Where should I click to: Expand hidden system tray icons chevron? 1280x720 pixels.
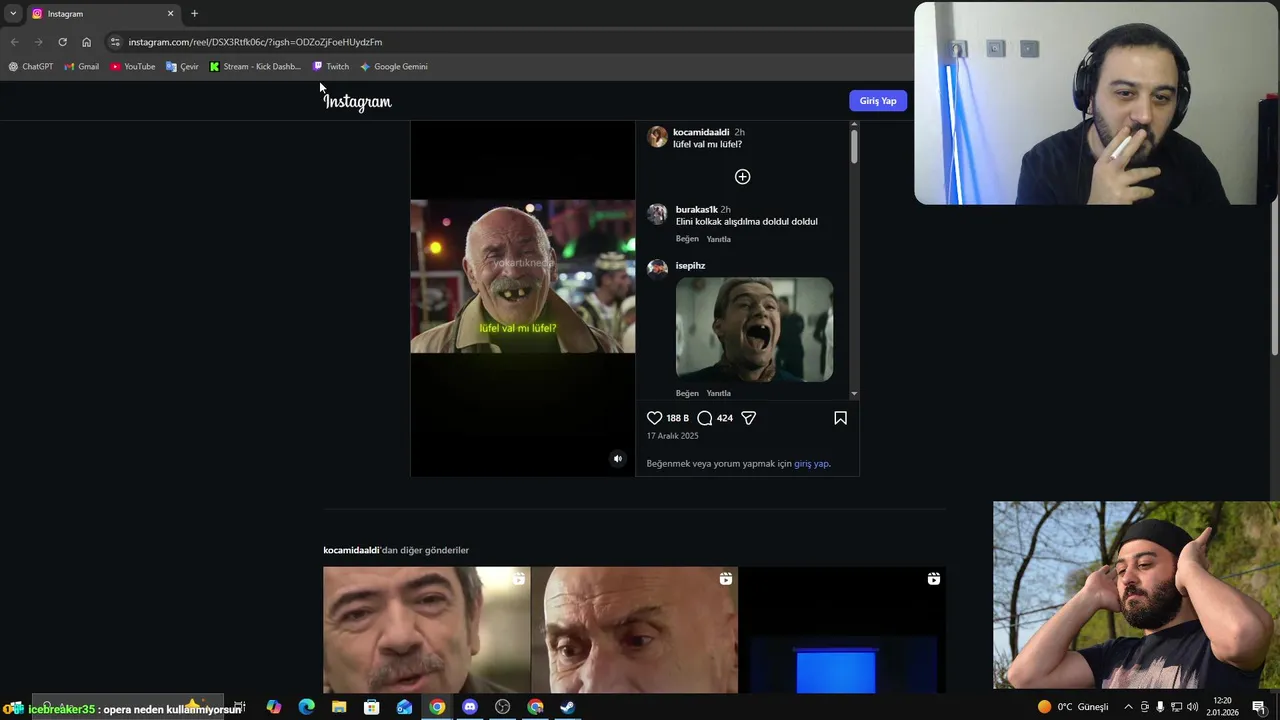point(1128,707)
